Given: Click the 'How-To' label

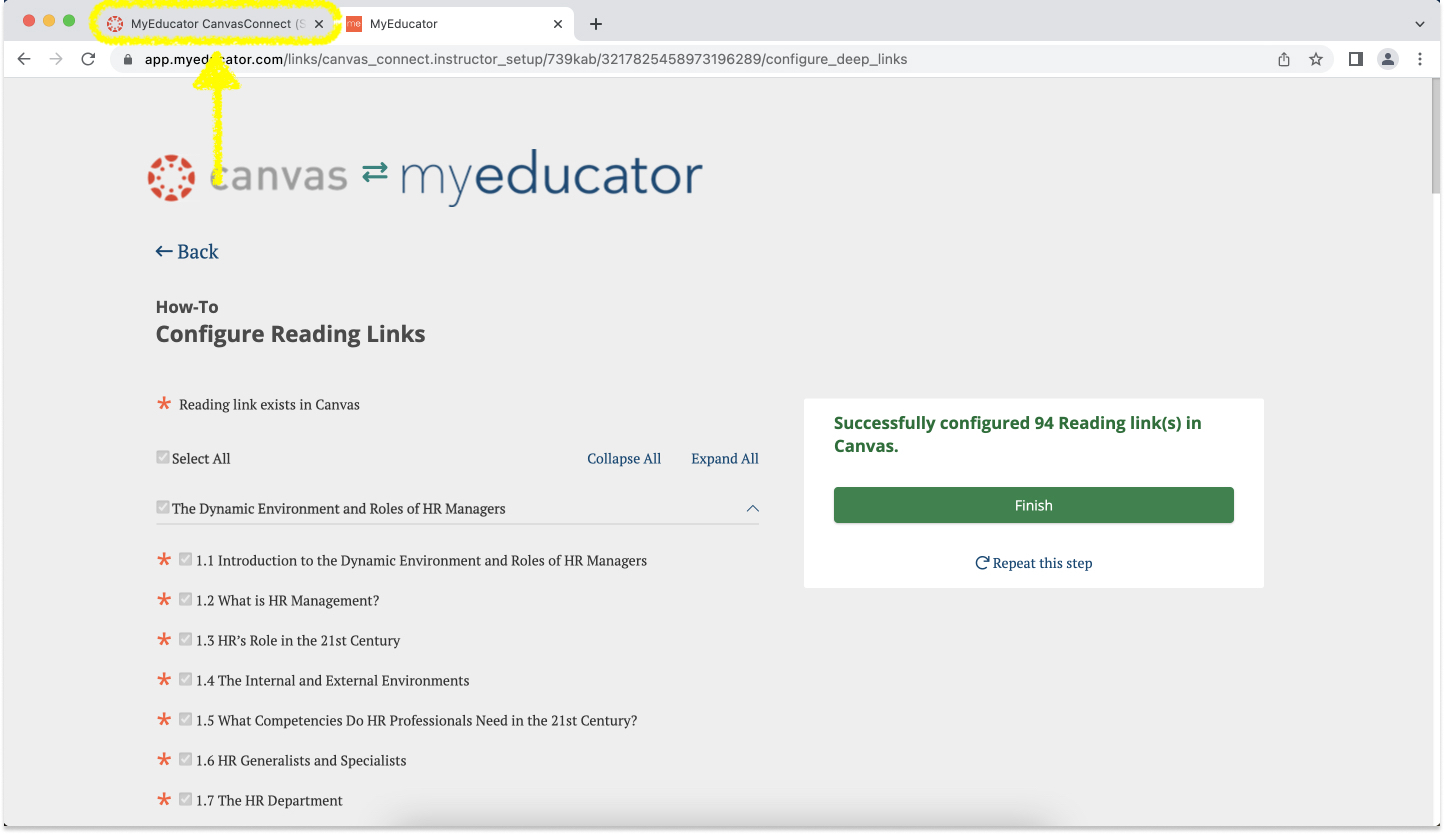Looking at the screenshot, I should [x=187, y=307].
